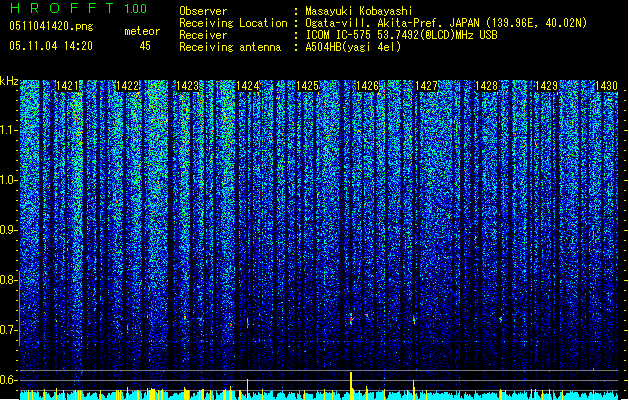Click the meteor count value 45

[x=145, y=46]
